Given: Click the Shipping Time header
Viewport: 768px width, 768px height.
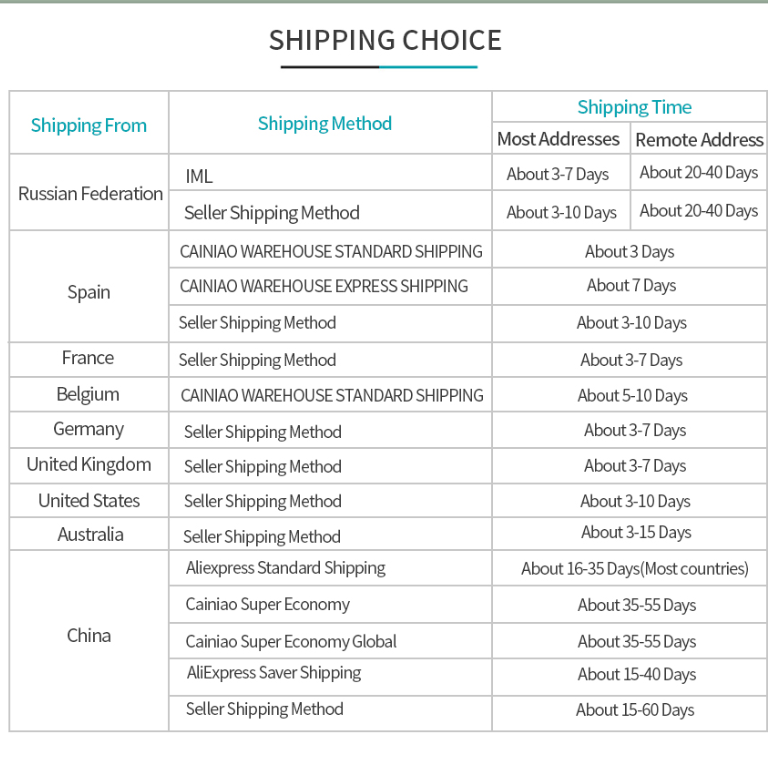Looking at the screenshot, I should (x=634, y=107).
